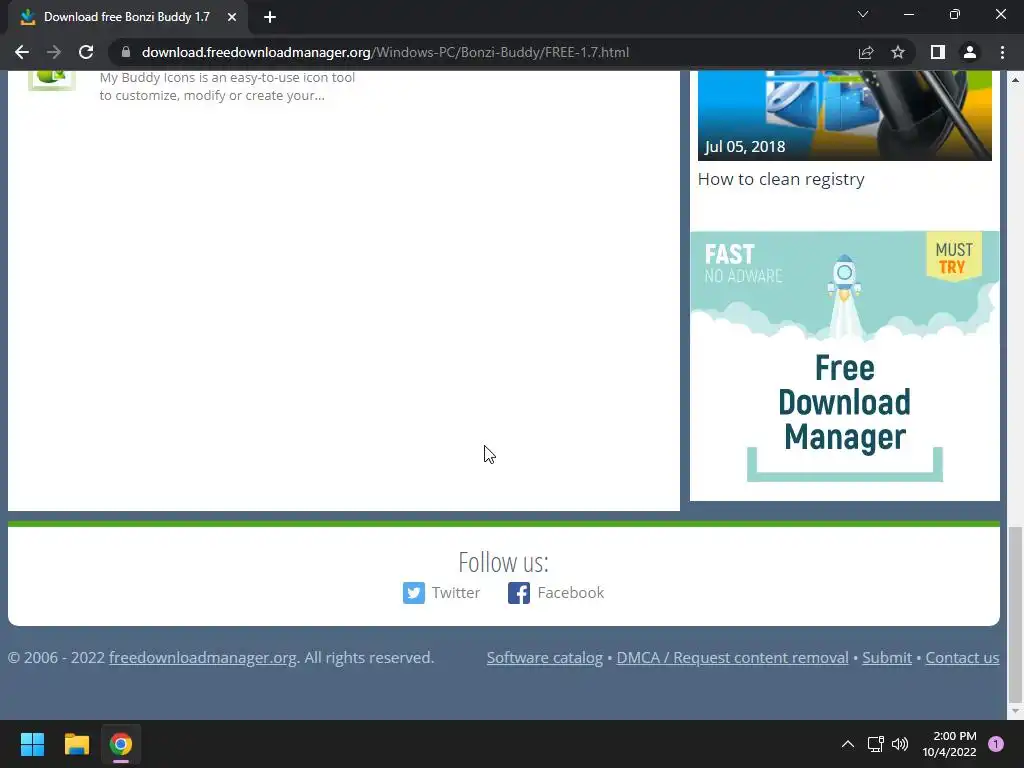Open the browser side panel icon
Image resolution: width=1024 pixels, height=768 pixels.
938,52
